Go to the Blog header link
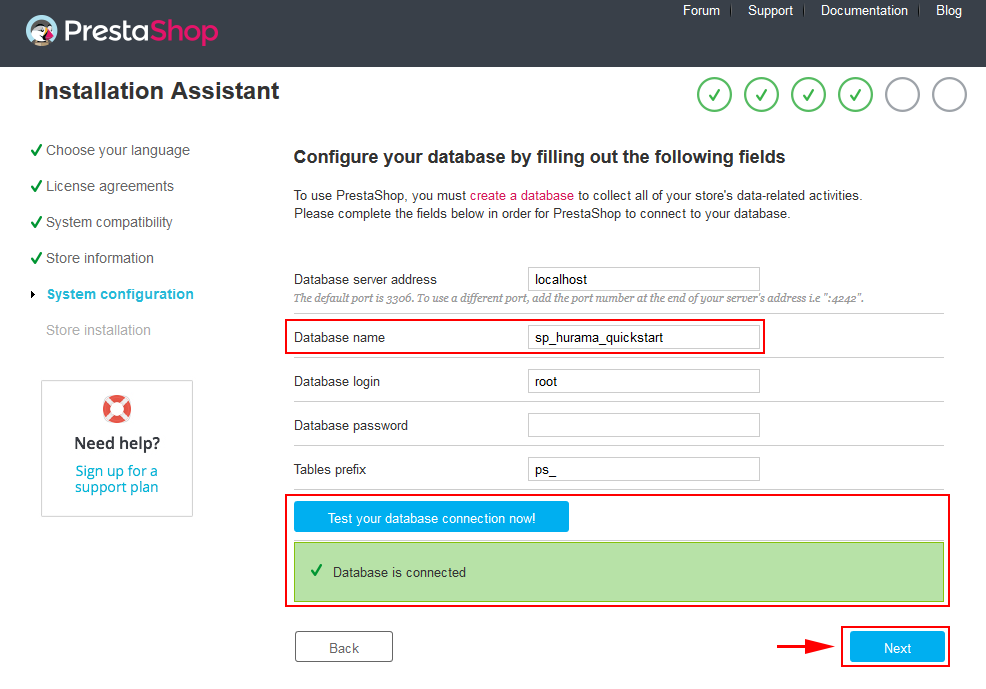 948,11
